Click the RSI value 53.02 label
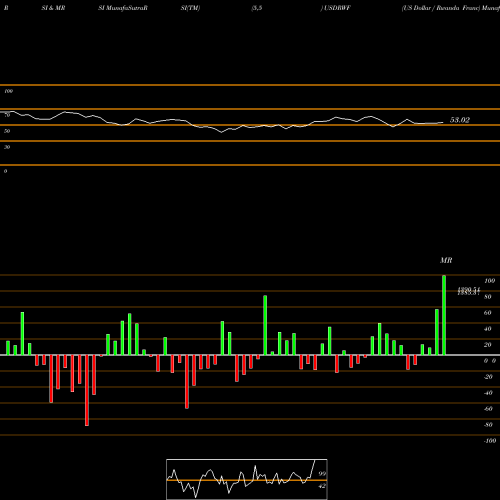This screenshot has height=500, width=500. [x=460, y=120]
